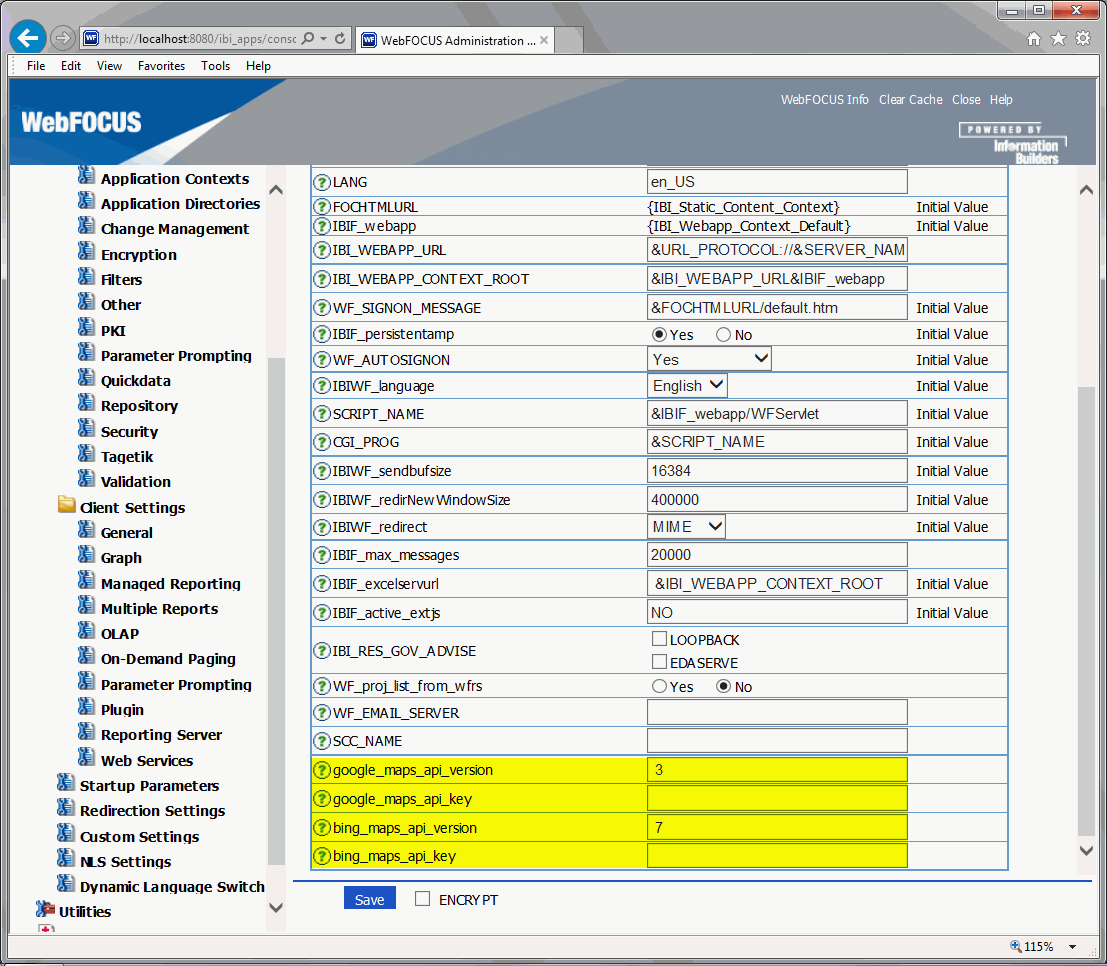Click the WF_EMAIL_SERVER input field
The image size is (1107, 966).
(x=777, y=712)
